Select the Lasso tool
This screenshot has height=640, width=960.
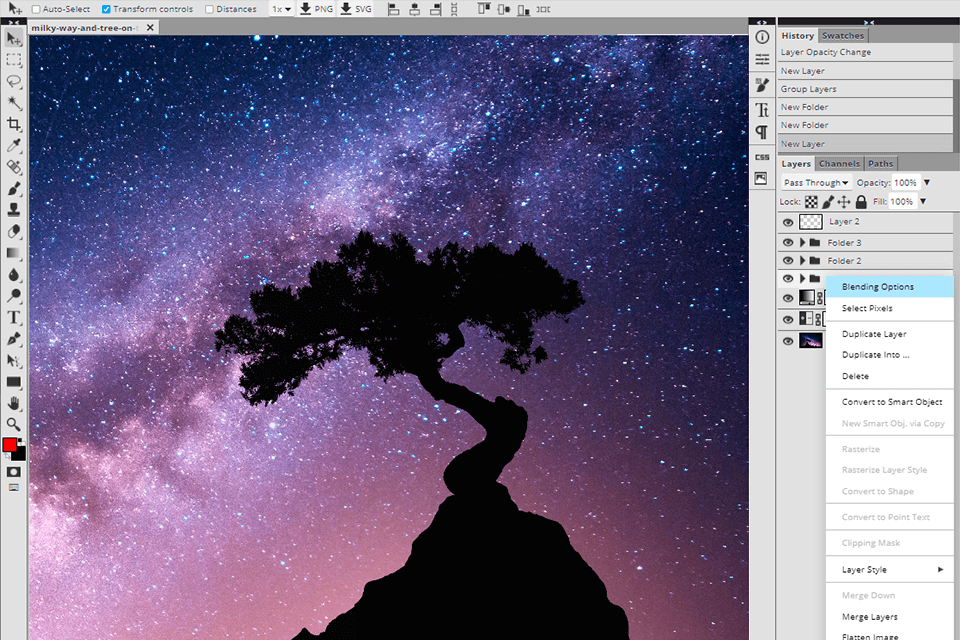pyautogui.click(x=14, y=81)
